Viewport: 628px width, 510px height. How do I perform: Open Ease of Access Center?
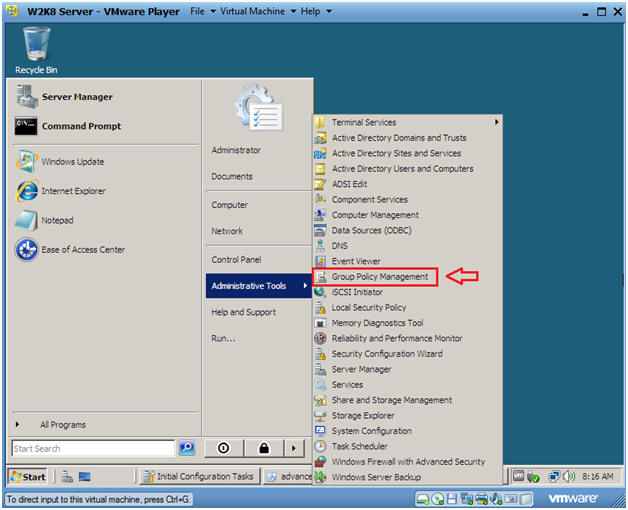[x=70, y=250]
